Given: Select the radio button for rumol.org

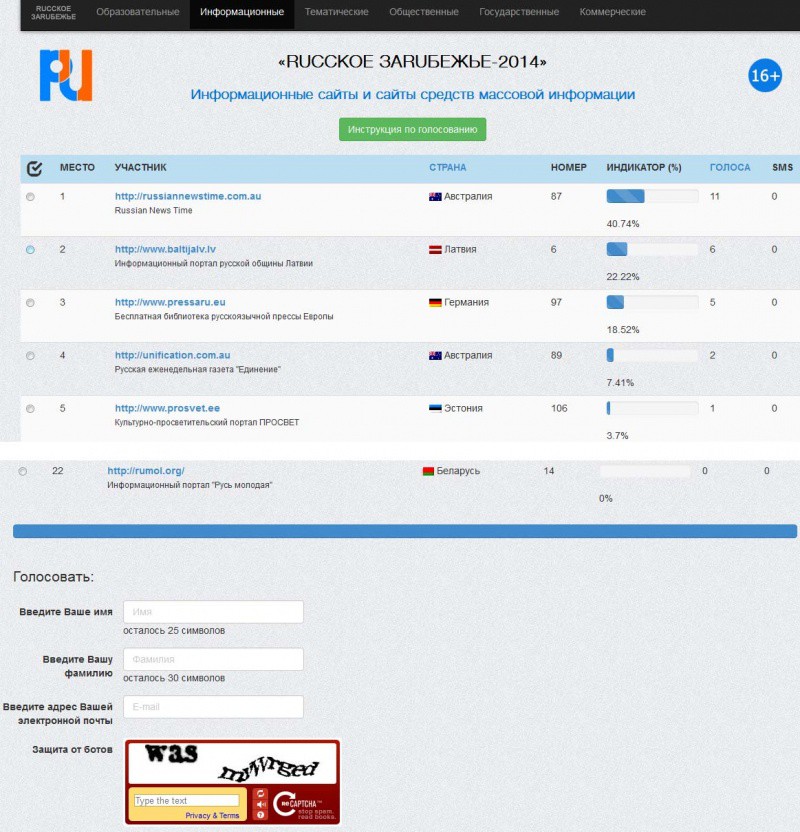Looking at the screenshot, I should point(23,472).
